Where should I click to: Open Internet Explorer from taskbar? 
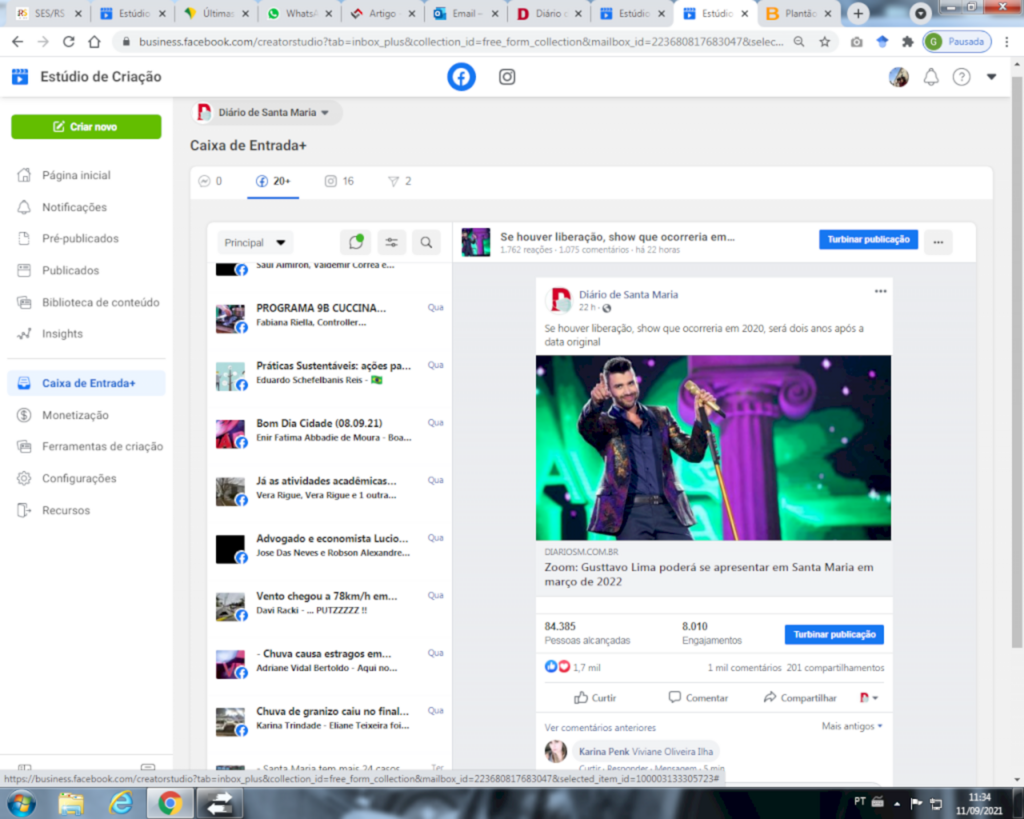coord(121,803)
